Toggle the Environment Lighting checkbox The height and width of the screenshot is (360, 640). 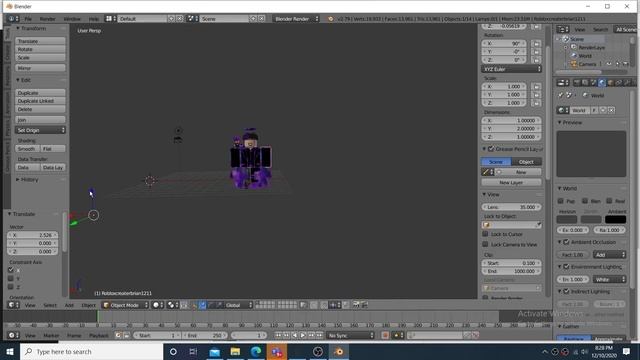coord(566,267)
